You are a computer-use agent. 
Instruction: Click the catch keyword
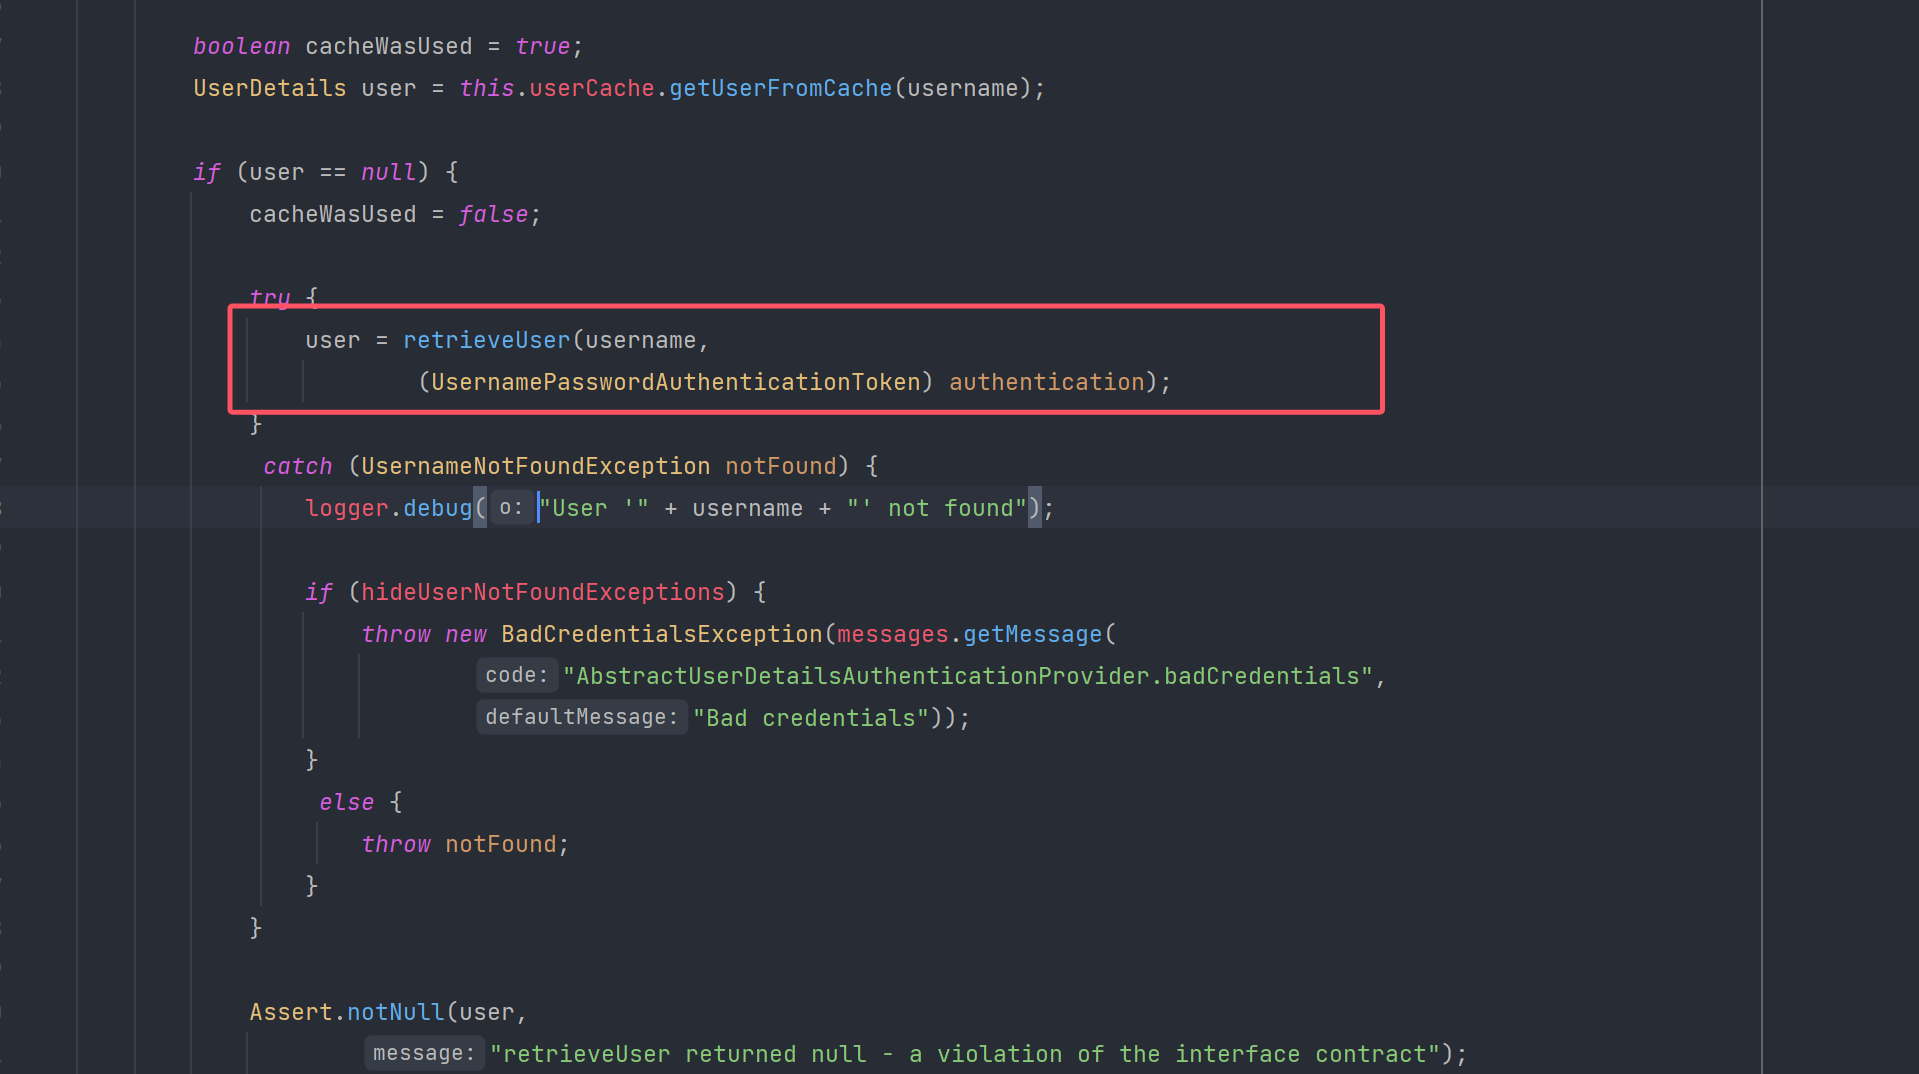[x=297, y=466]
